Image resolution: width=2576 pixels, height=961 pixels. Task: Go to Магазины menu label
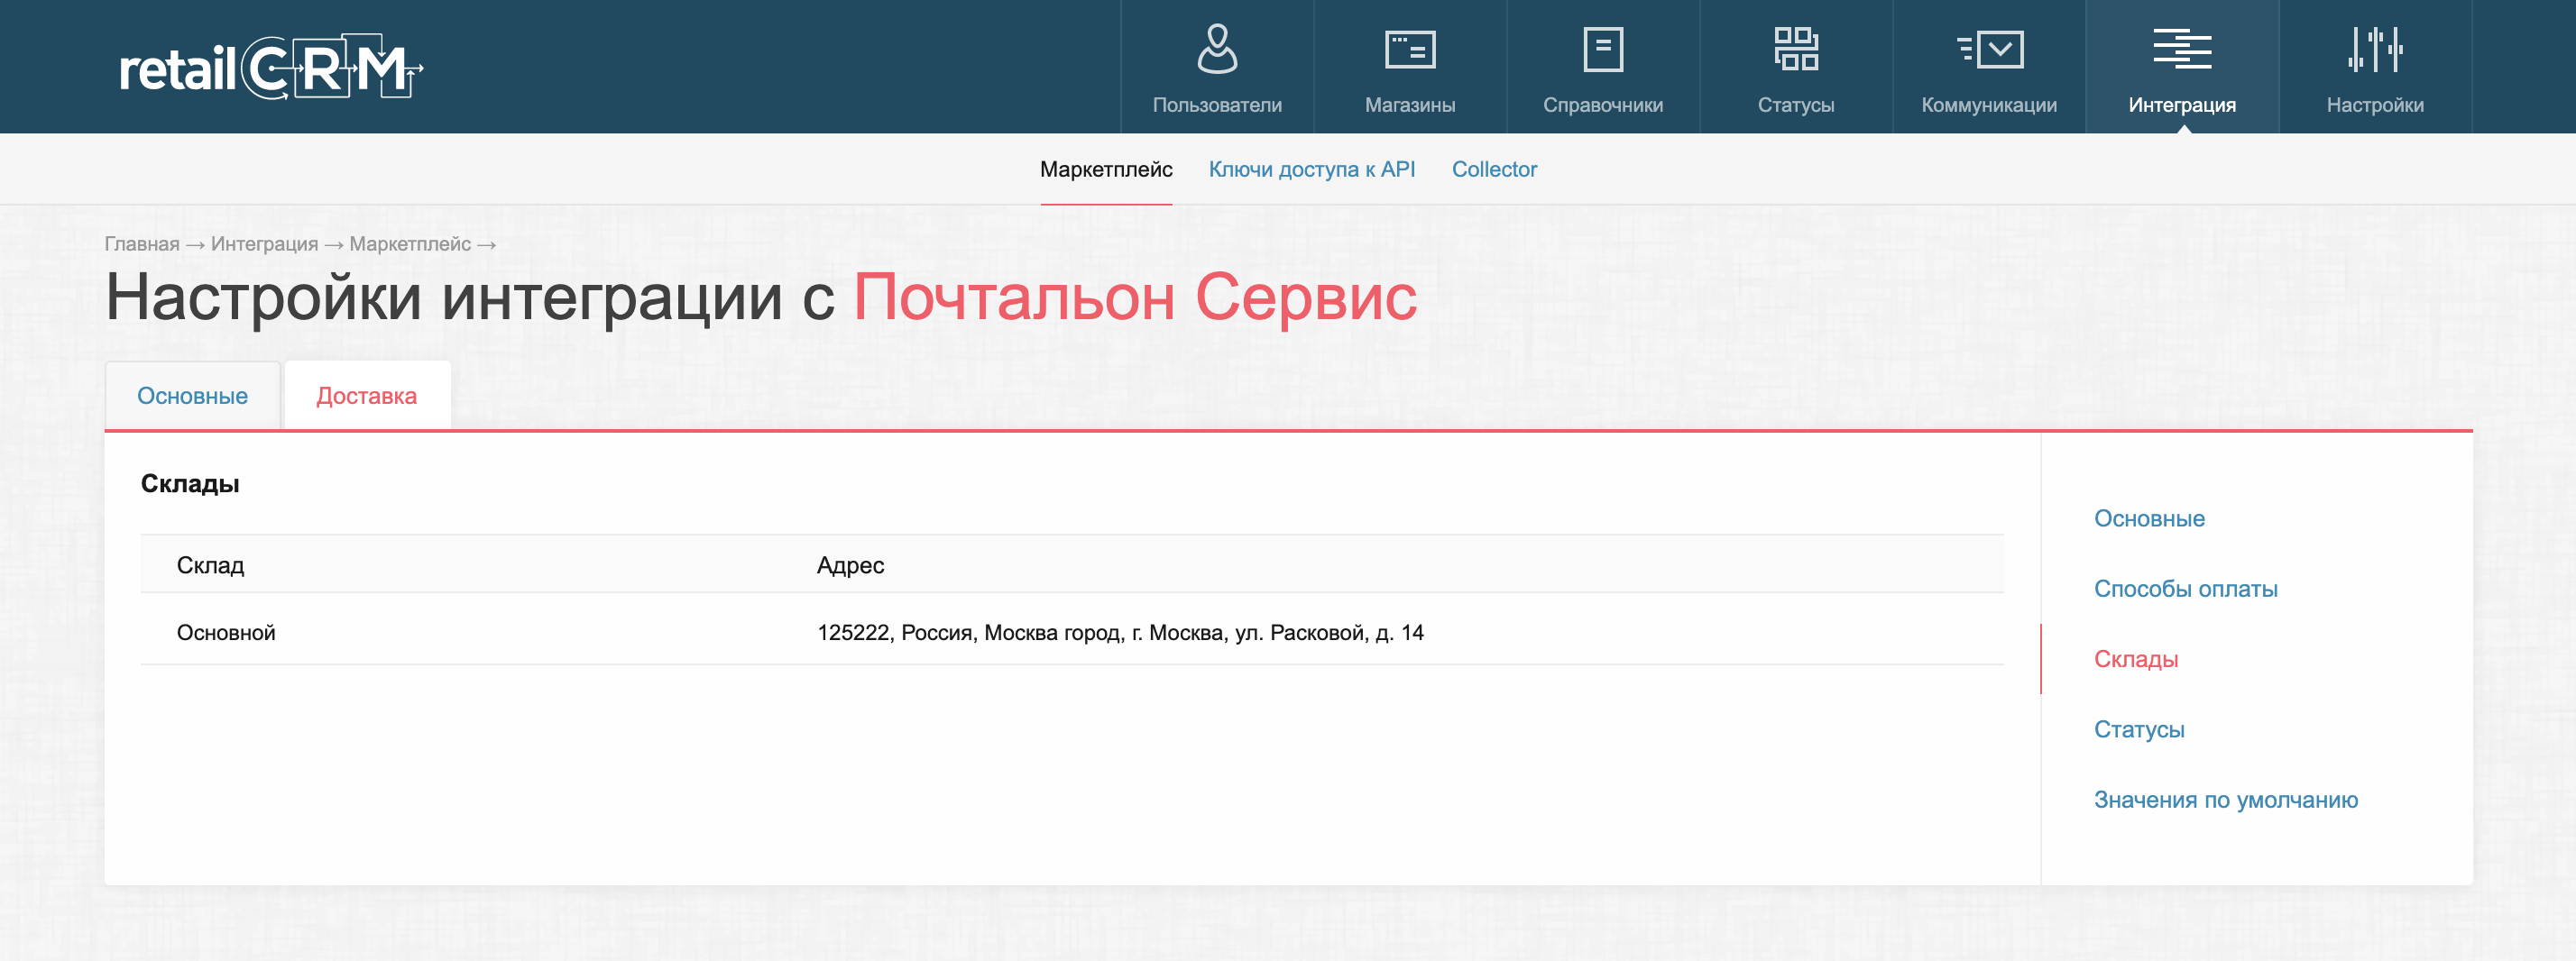pyautogui.click(x=1410, y=105)
